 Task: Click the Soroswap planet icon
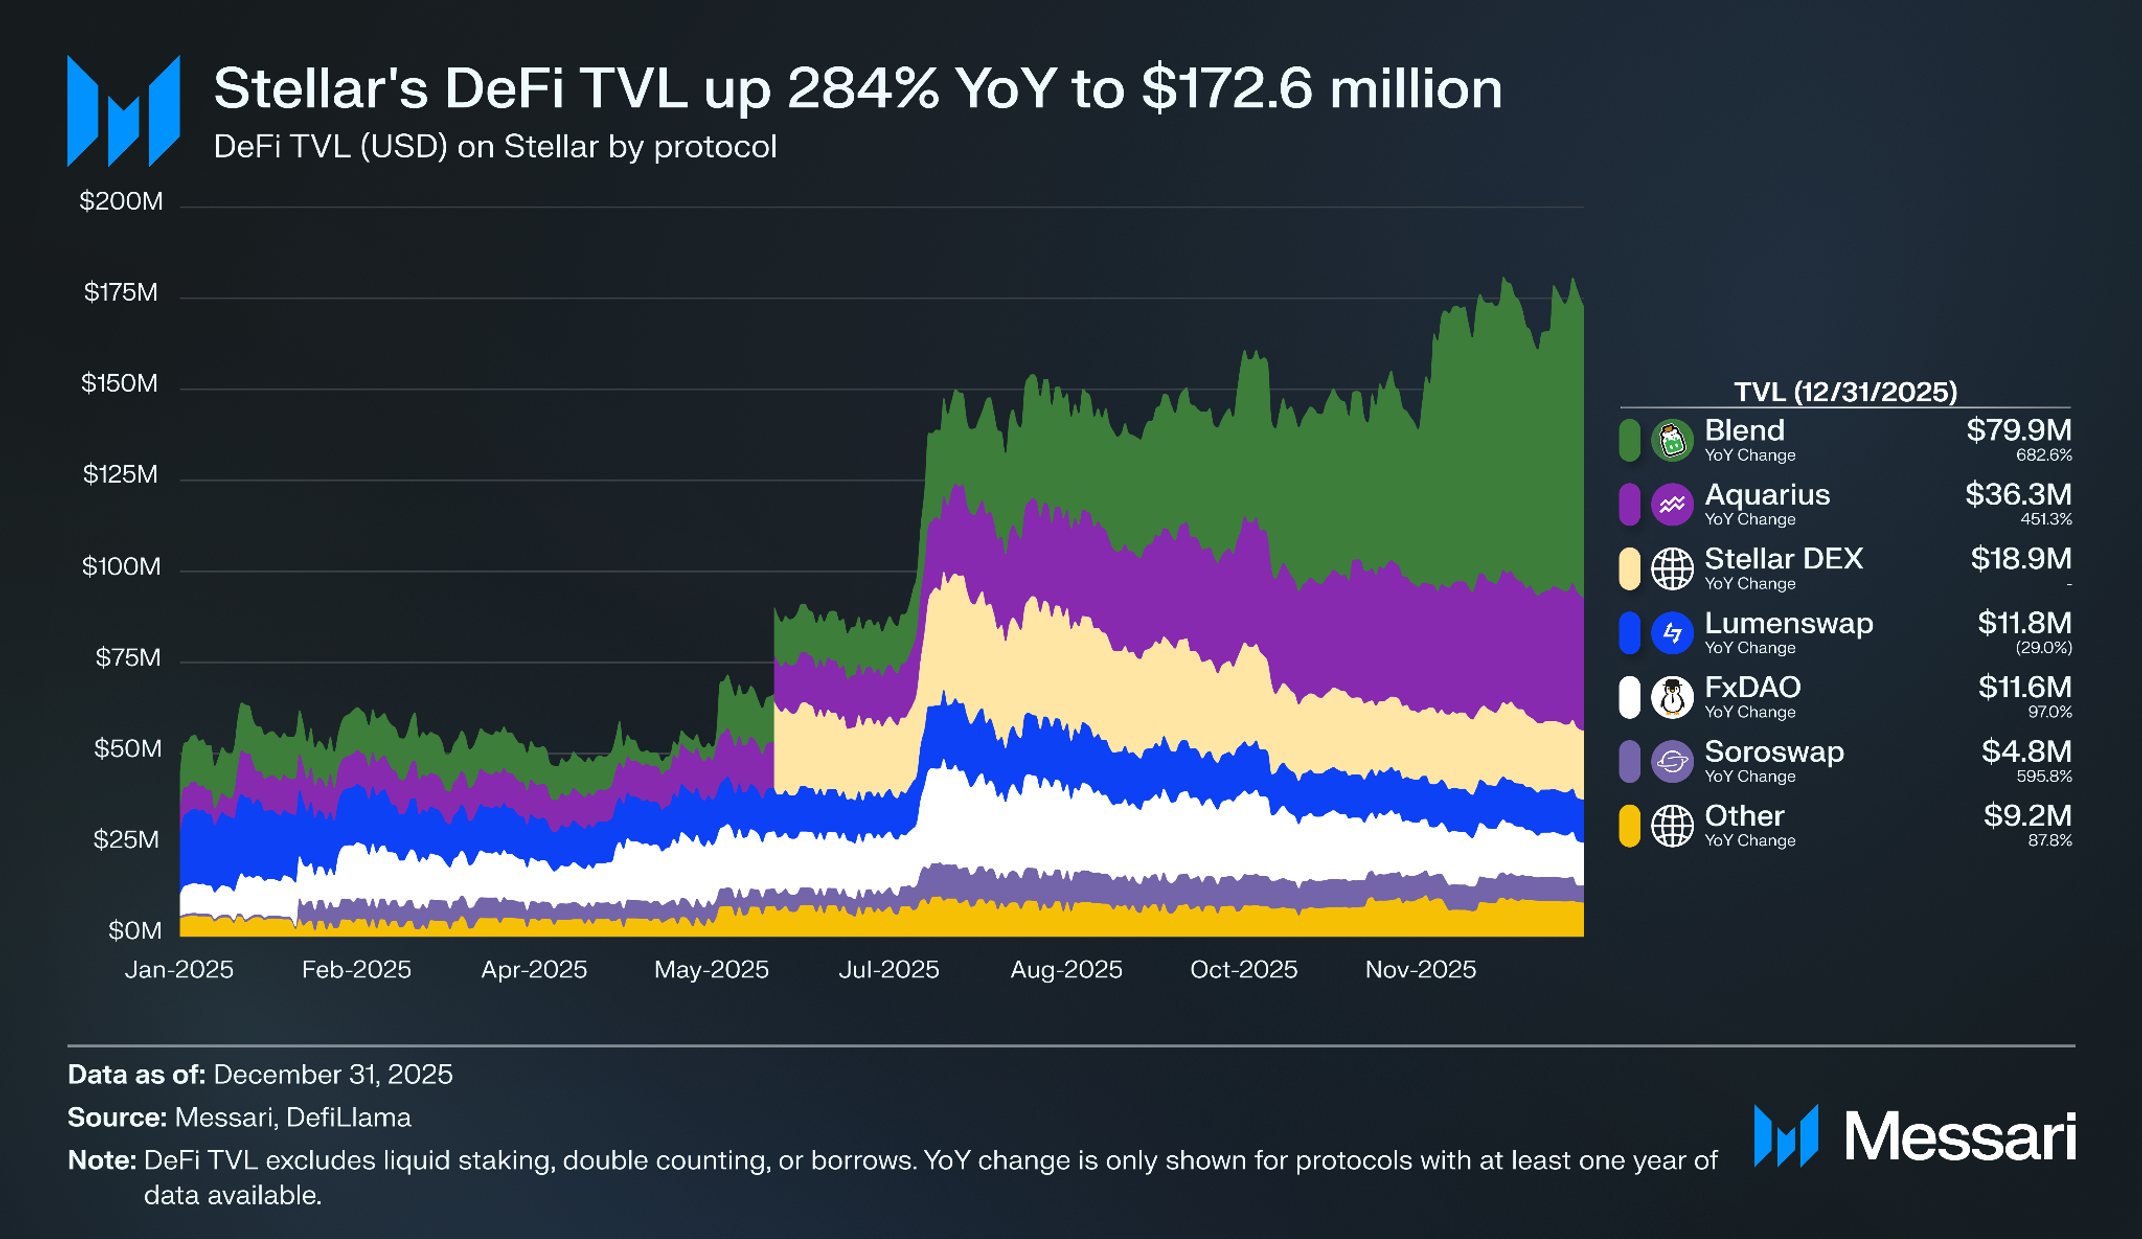pyautogui.click(x=1671, y=761)
